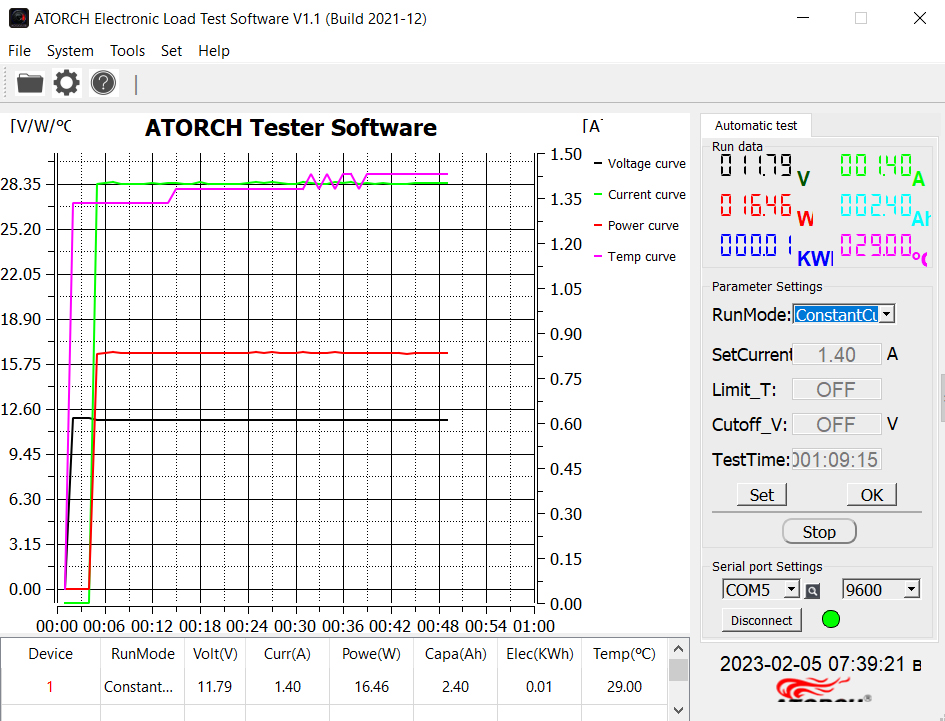Viewport: 945px width, 721px height.
Task: Open the Tools menu
Action: (127, 51)
